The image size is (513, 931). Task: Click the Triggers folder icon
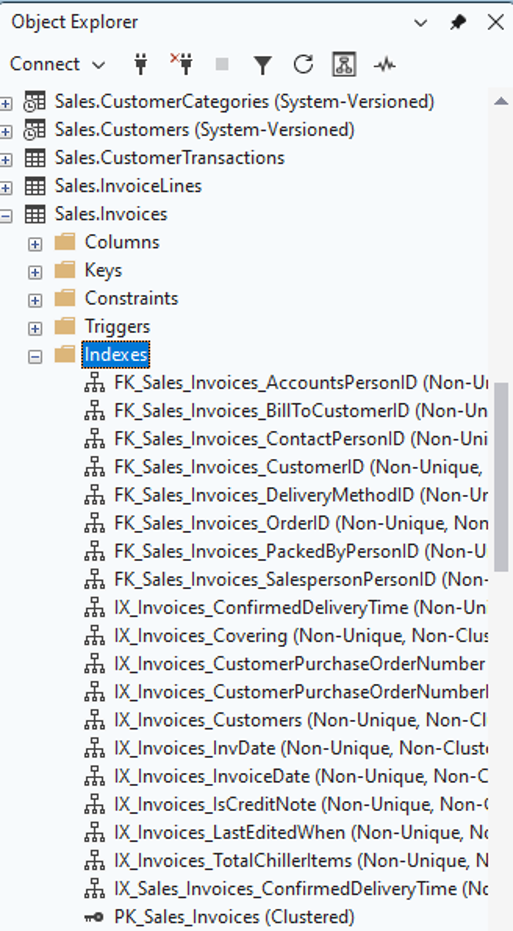tap(65, 326)
